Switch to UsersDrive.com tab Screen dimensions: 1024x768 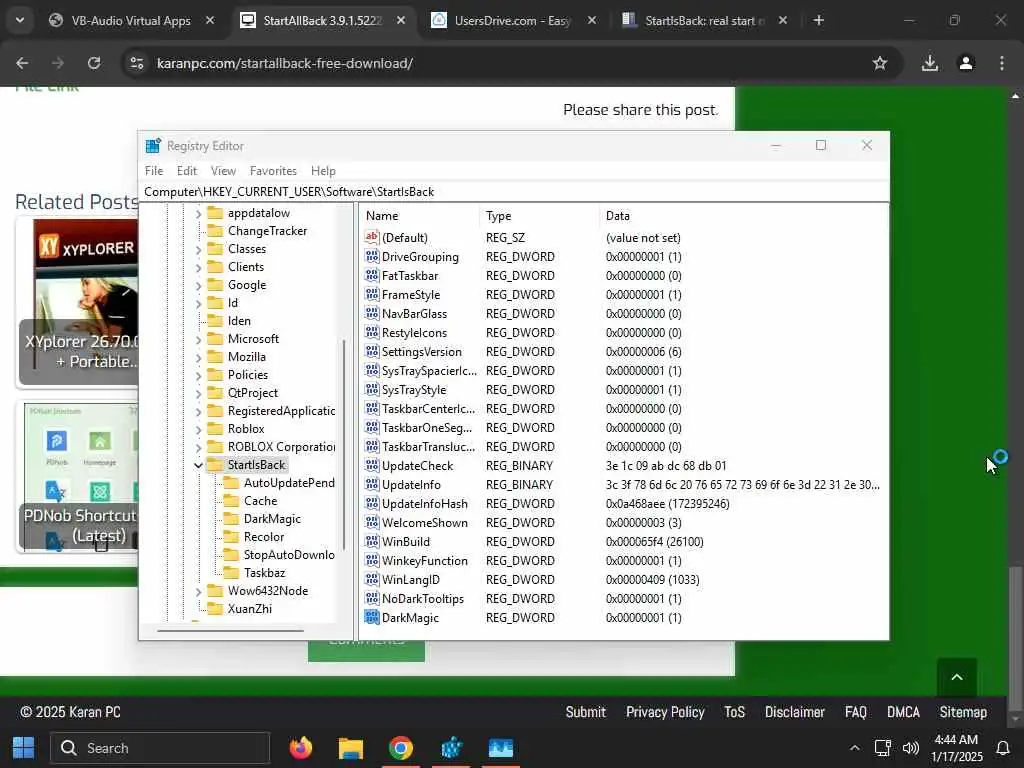[513, 20]
